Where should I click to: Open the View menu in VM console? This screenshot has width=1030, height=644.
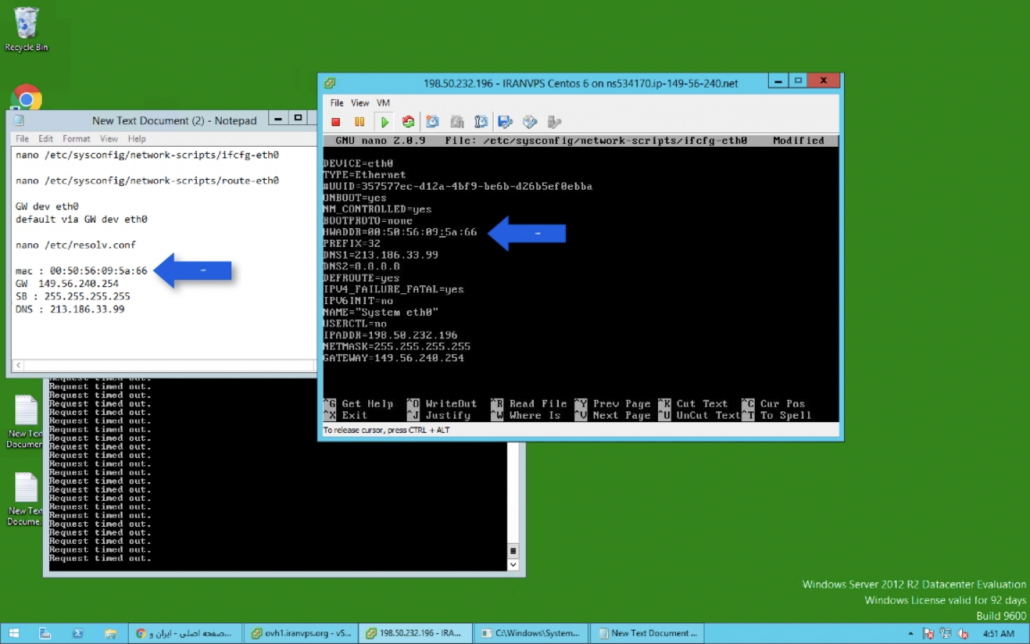pos(360,103)
